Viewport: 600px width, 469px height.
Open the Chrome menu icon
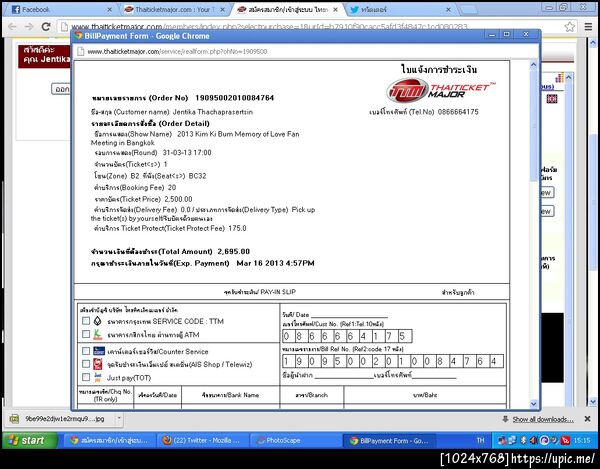(x=588, y=26)
